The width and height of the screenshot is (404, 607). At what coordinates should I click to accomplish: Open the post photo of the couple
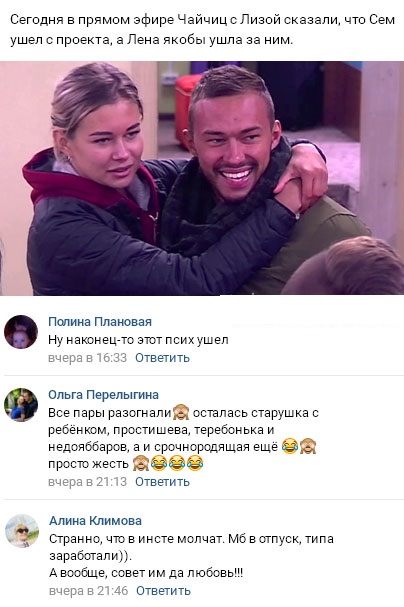202,178
